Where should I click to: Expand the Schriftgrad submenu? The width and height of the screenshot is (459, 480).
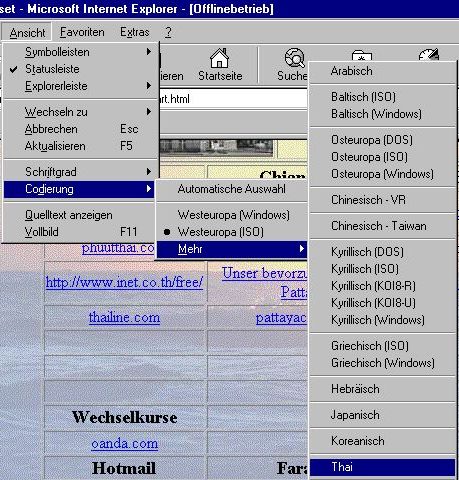tap(80, 172)
